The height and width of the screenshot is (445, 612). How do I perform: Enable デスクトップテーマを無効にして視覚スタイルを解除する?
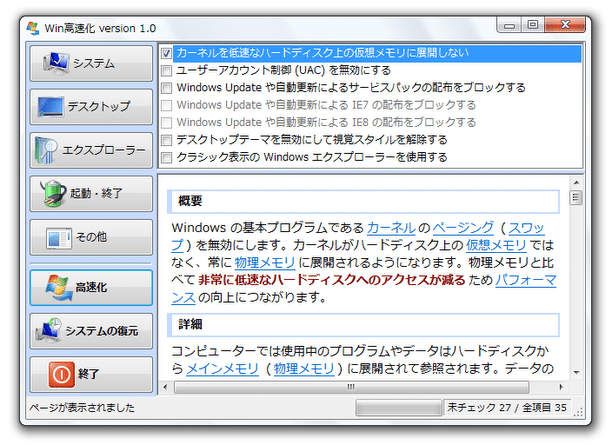[167, 140]
